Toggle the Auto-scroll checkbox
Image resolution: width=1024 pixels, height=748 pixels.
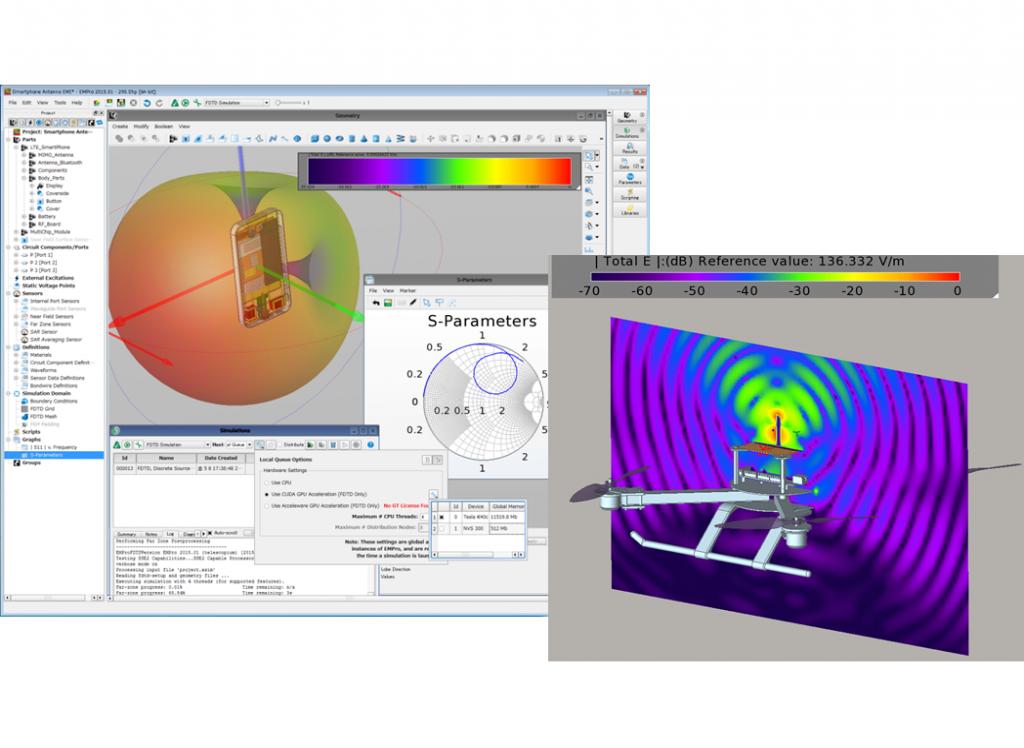pyautogui.click(x=208, y=535)
